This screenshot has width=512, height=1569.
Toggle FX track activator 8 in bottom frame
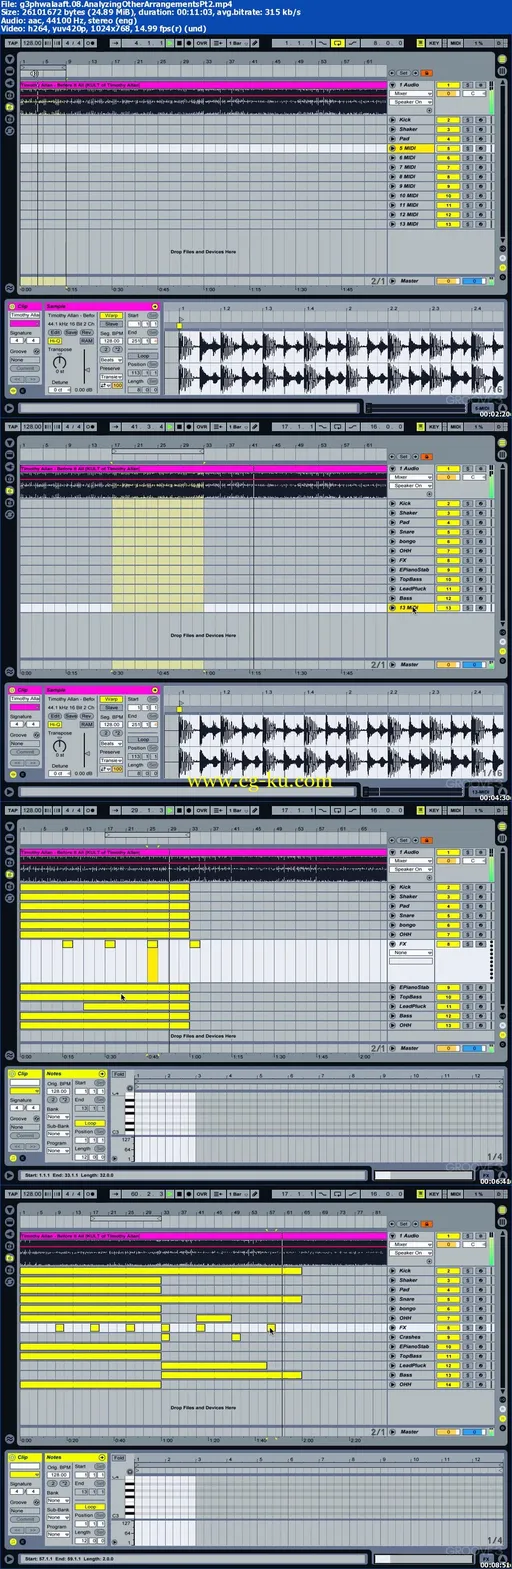[x=448, y=1328]
